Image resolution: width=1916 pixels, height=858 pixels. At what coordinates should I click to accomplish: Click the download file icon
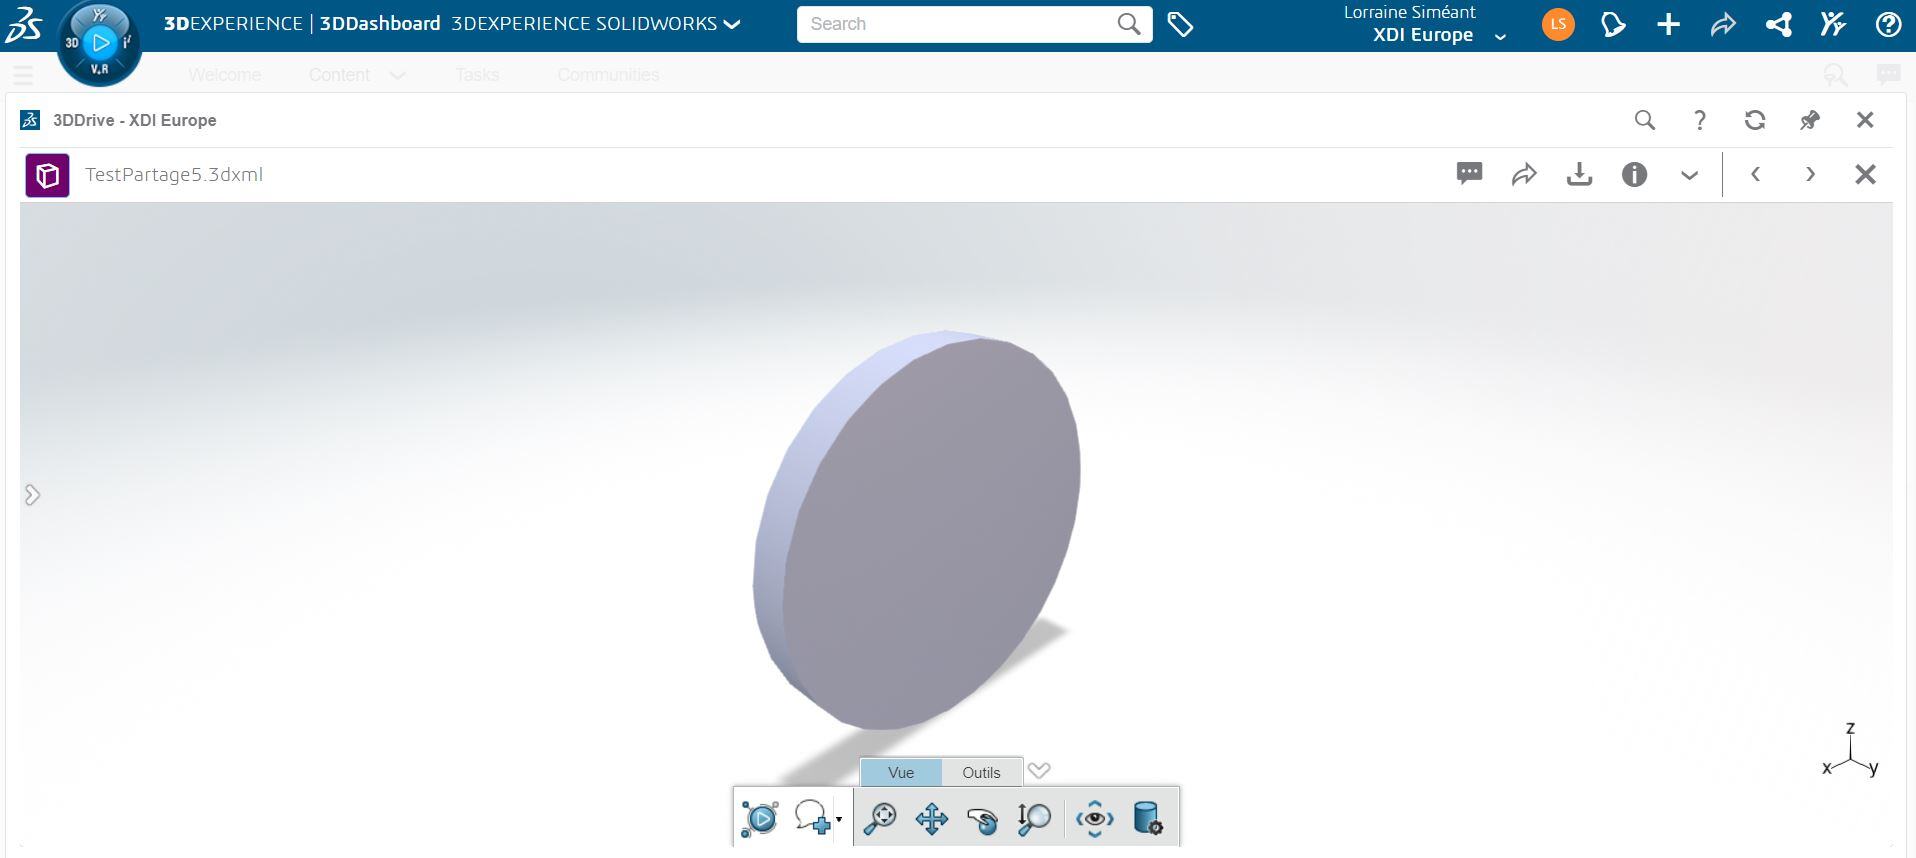coord(1579,175)
